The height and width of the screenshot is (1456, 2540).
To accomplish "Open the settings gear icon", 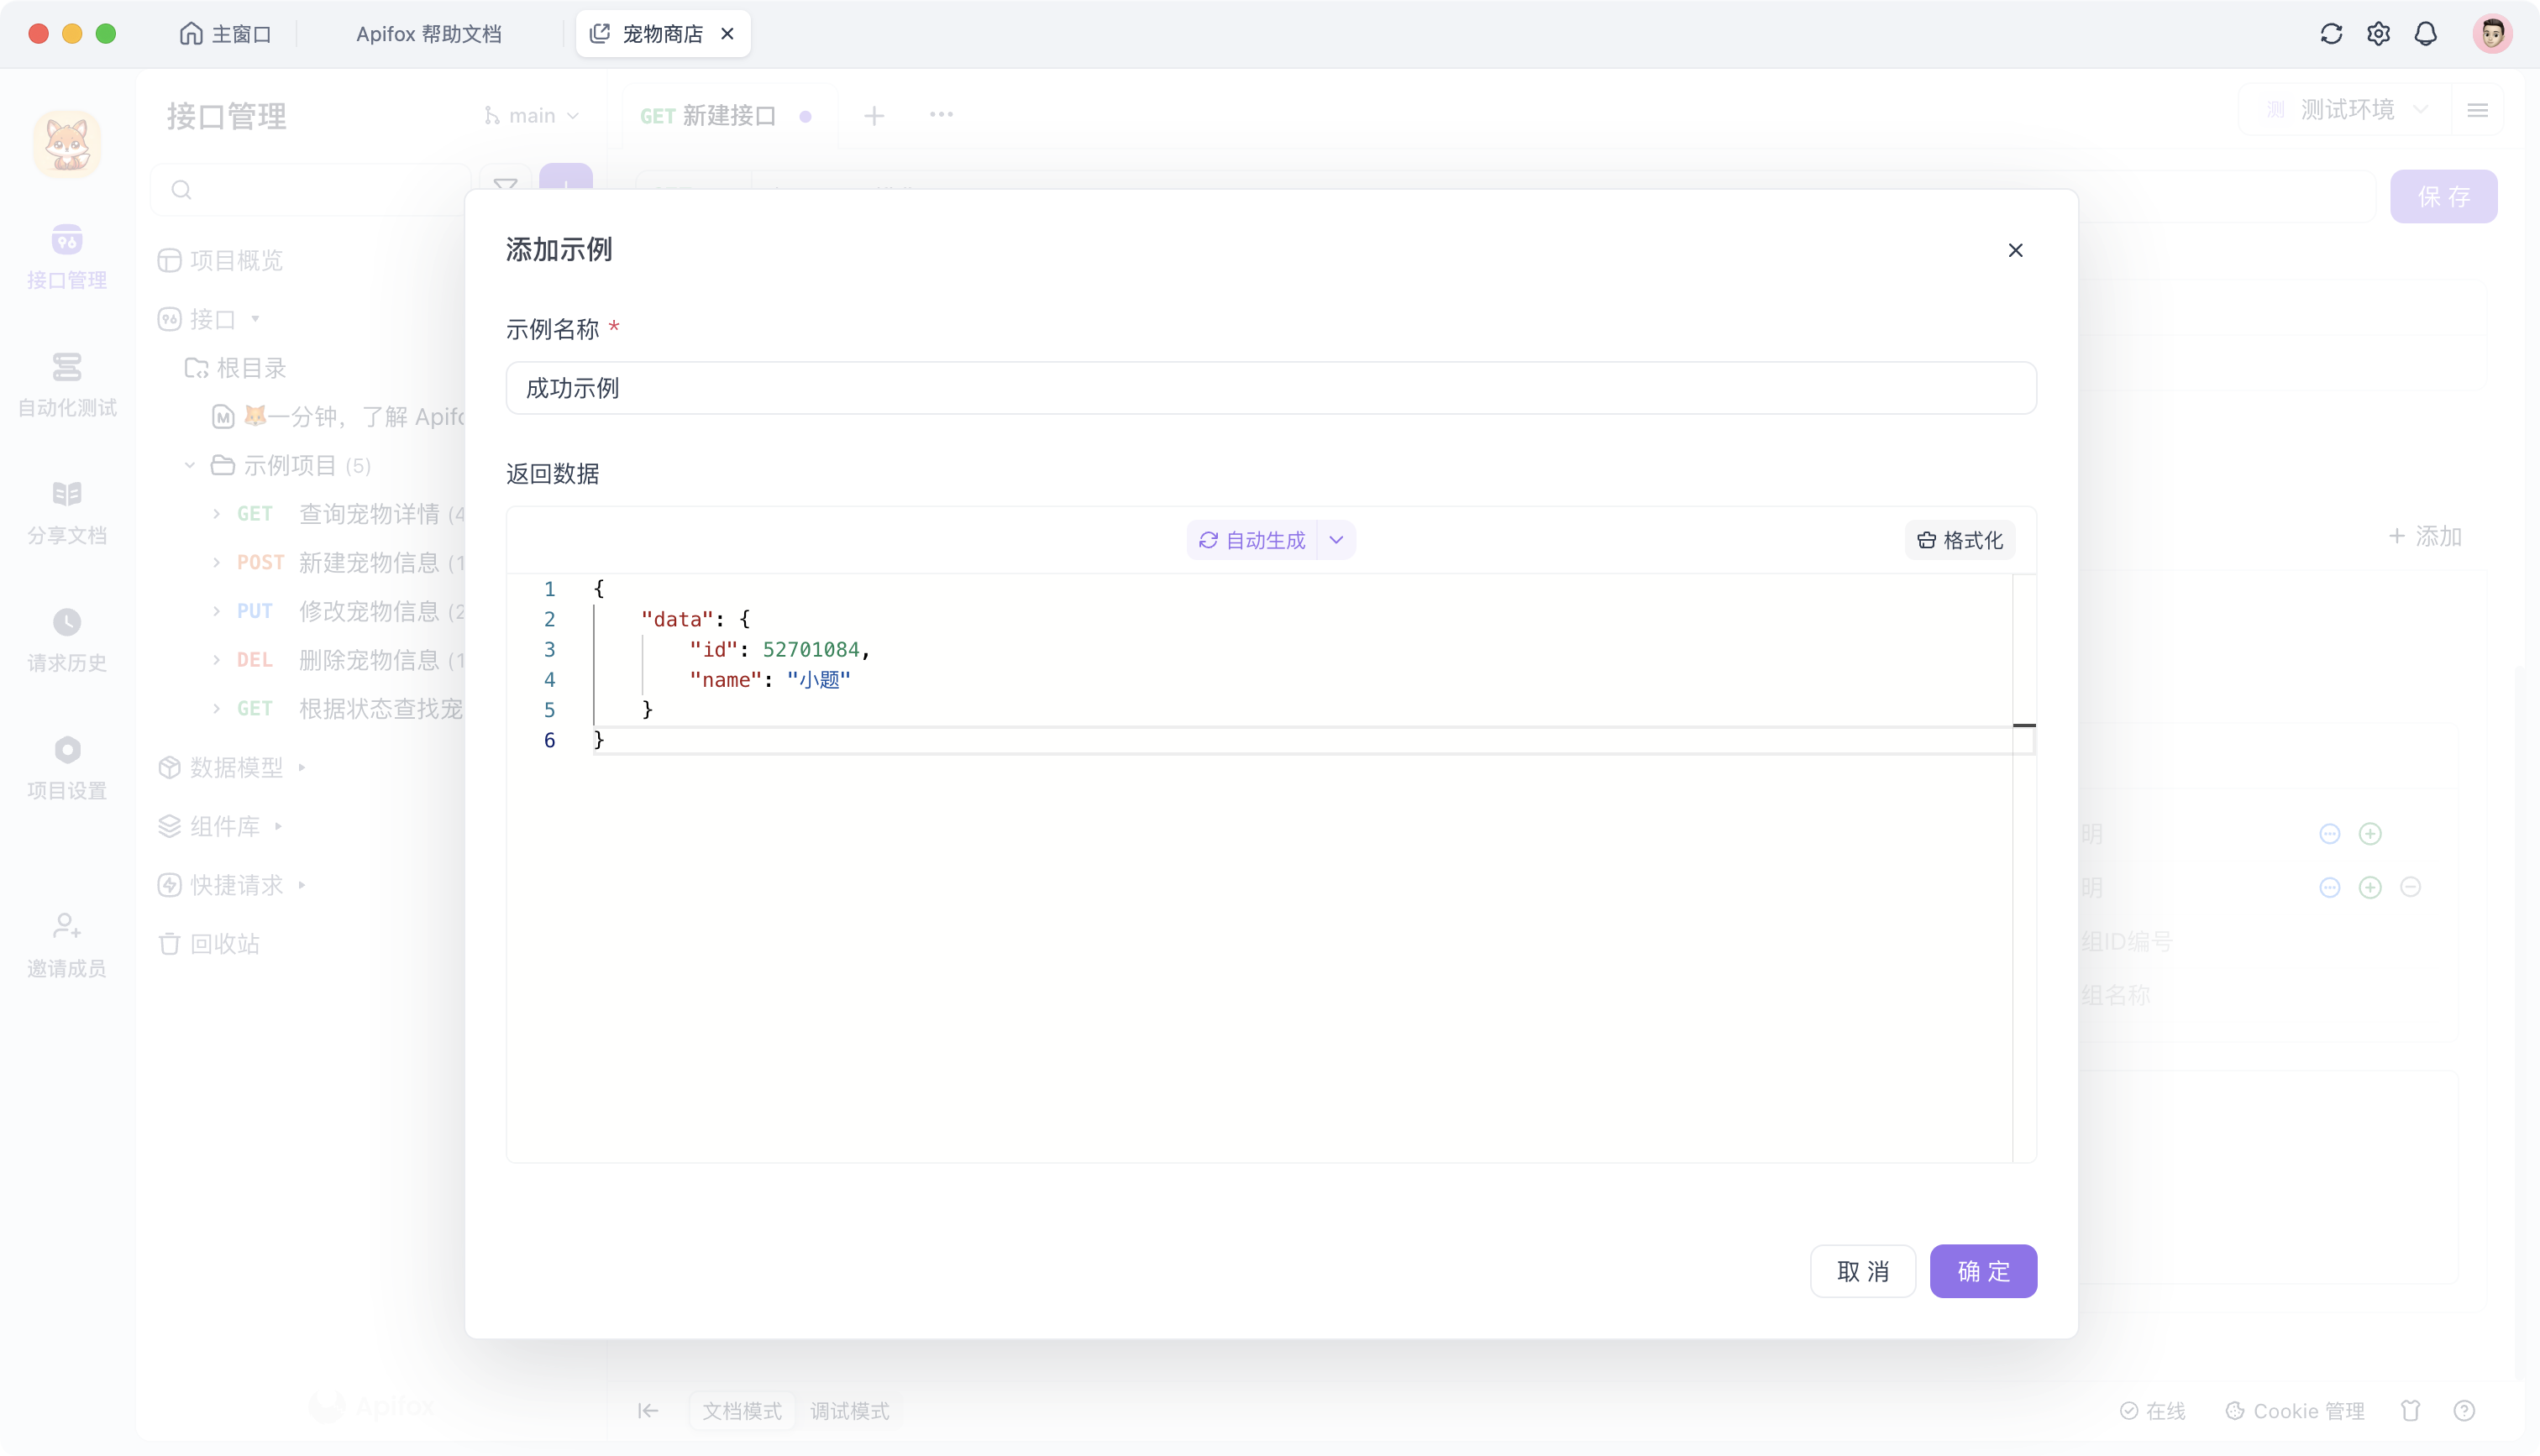I will 2379,33.
